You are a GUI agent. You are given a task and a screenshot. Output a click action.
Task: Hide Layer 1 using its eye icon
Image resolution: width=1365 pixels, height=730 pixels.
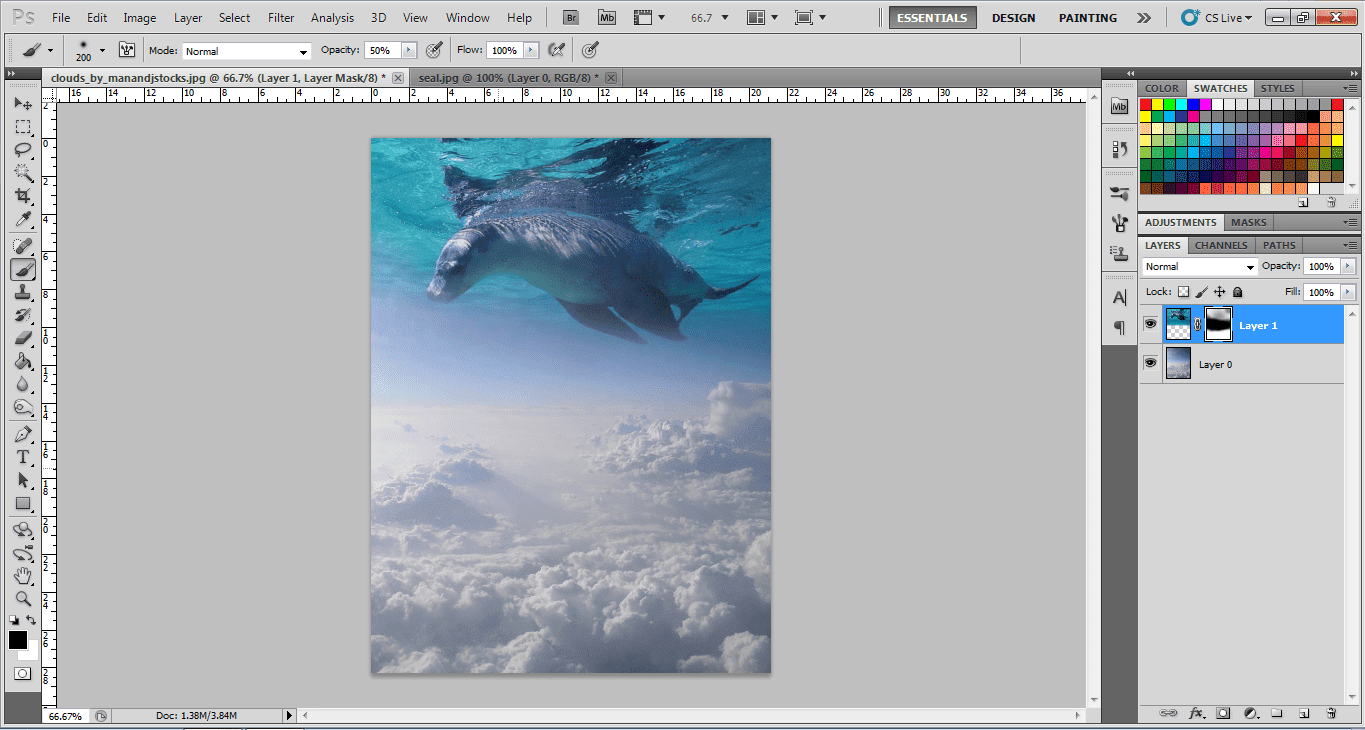[1150, 325]
